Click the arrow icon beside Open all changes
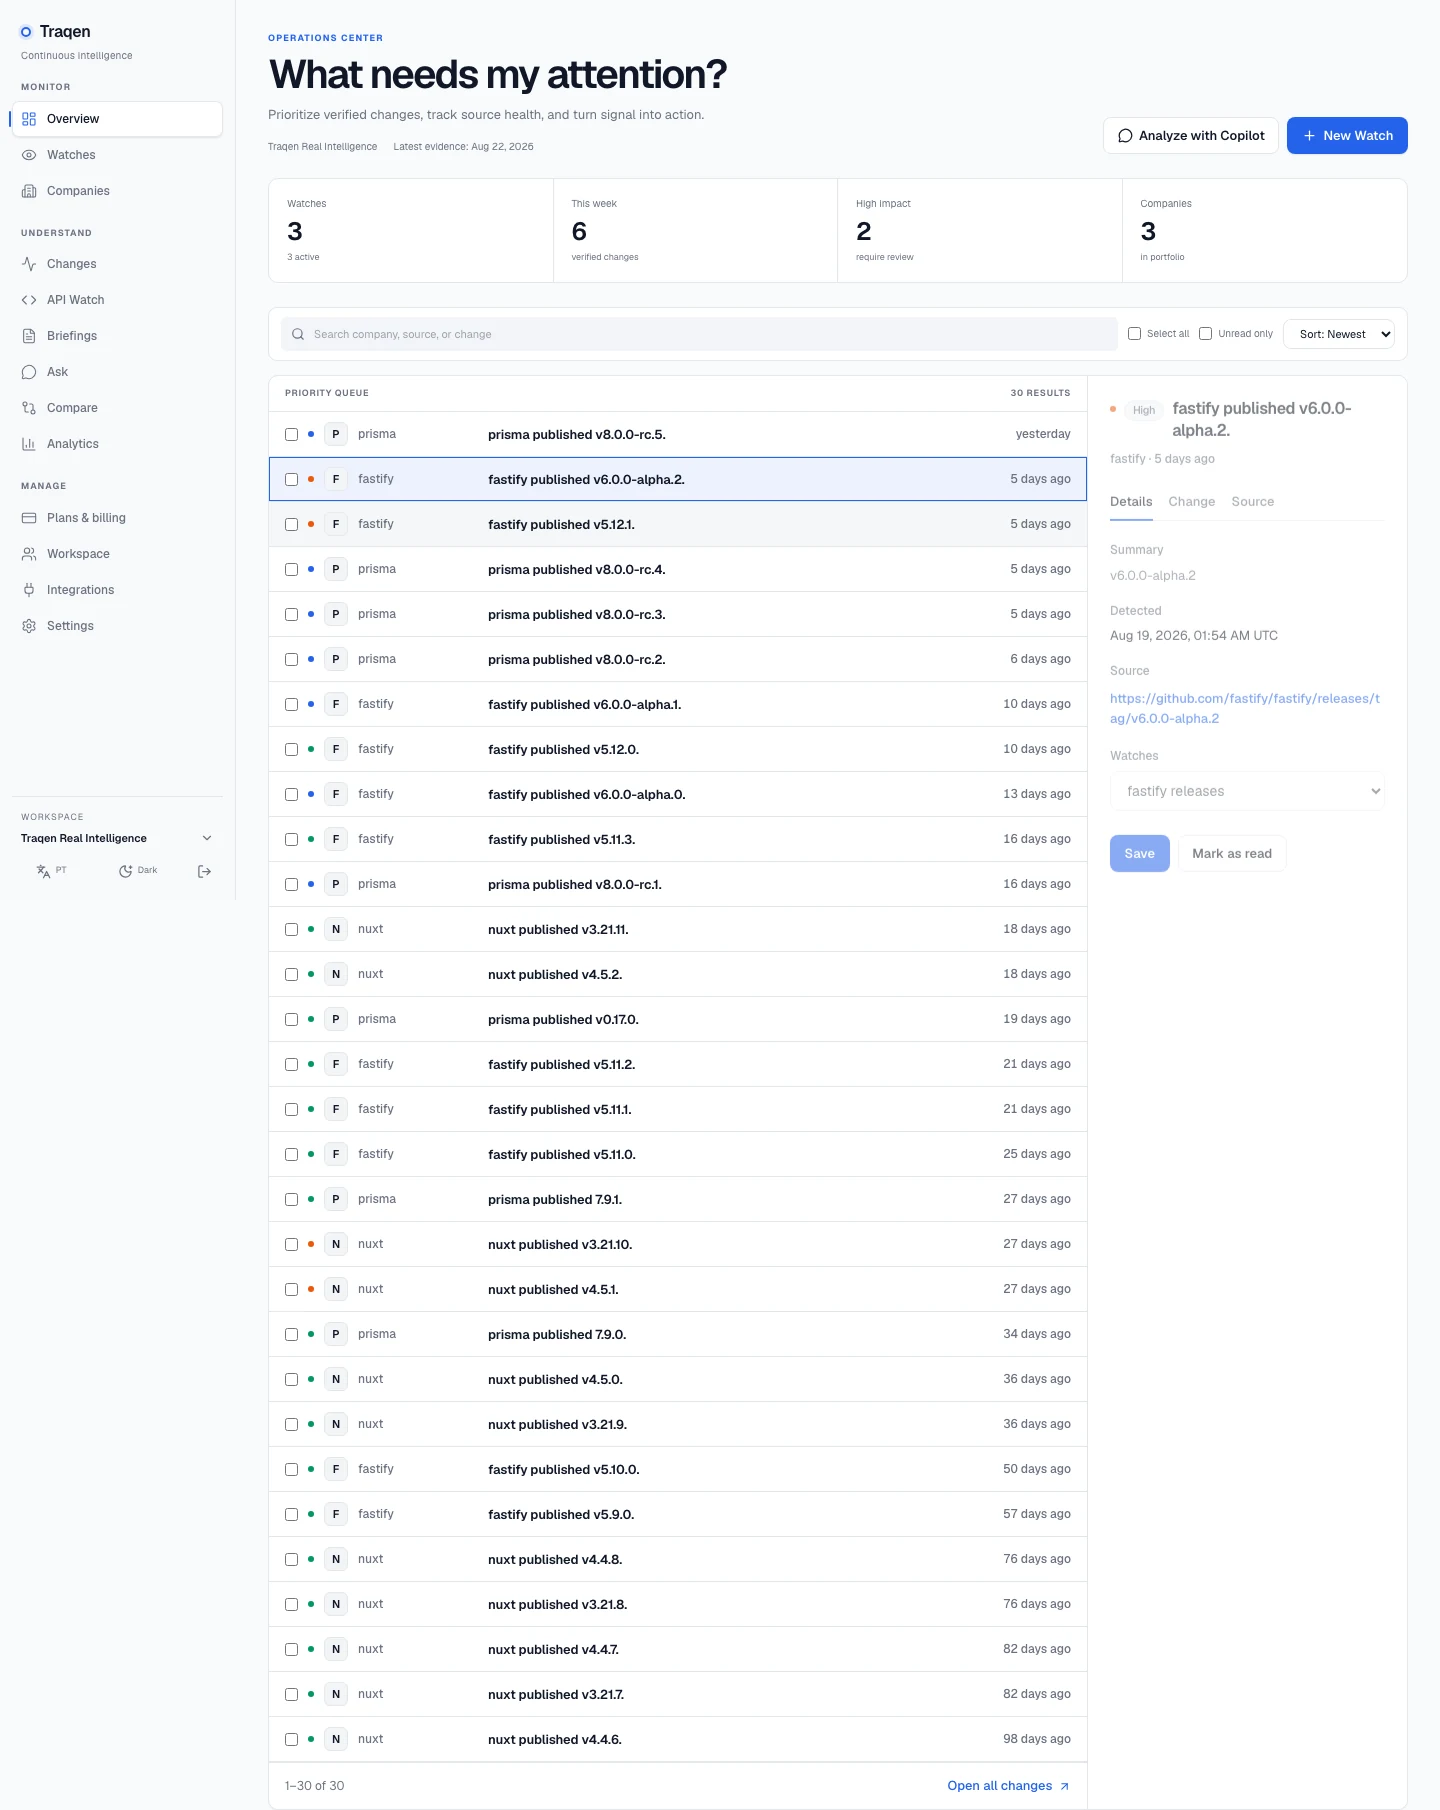 [x=1064, y=1786]
